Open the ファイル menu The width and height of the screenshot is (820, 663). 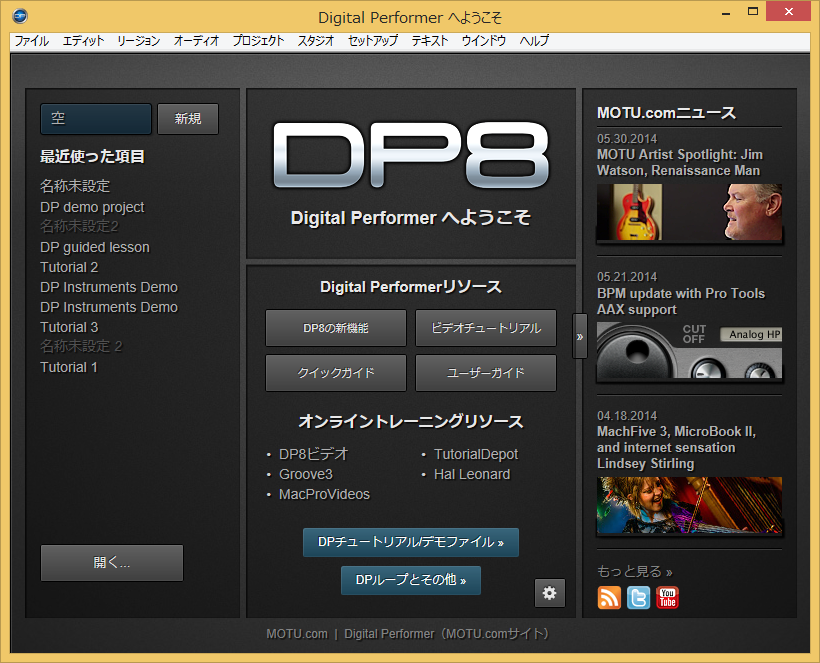coord(31,41)
